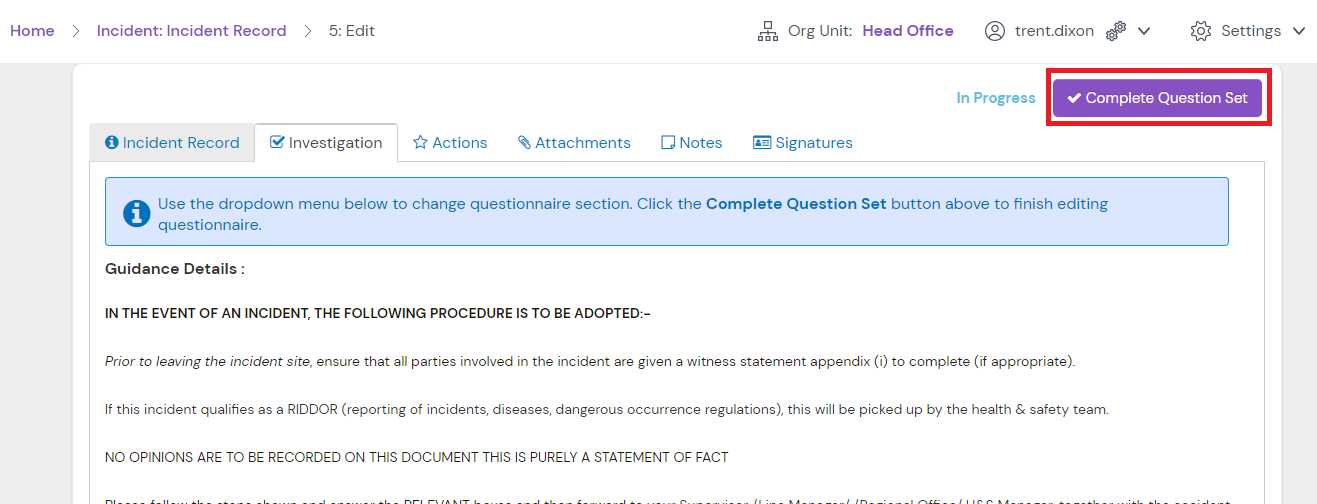
Task: Switch to the Incident Record tab
Action: click(172, 143)
